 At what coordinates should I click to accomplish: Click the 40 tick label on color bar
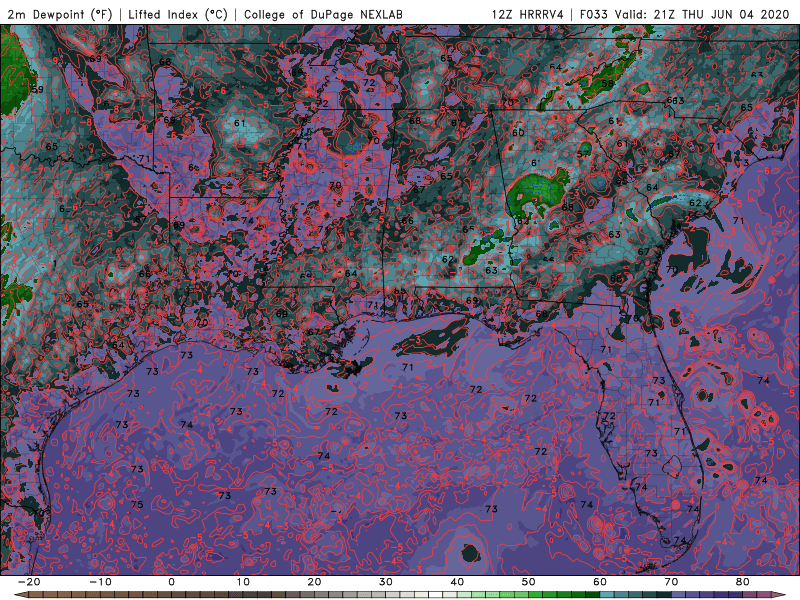(x=457, y=582)
